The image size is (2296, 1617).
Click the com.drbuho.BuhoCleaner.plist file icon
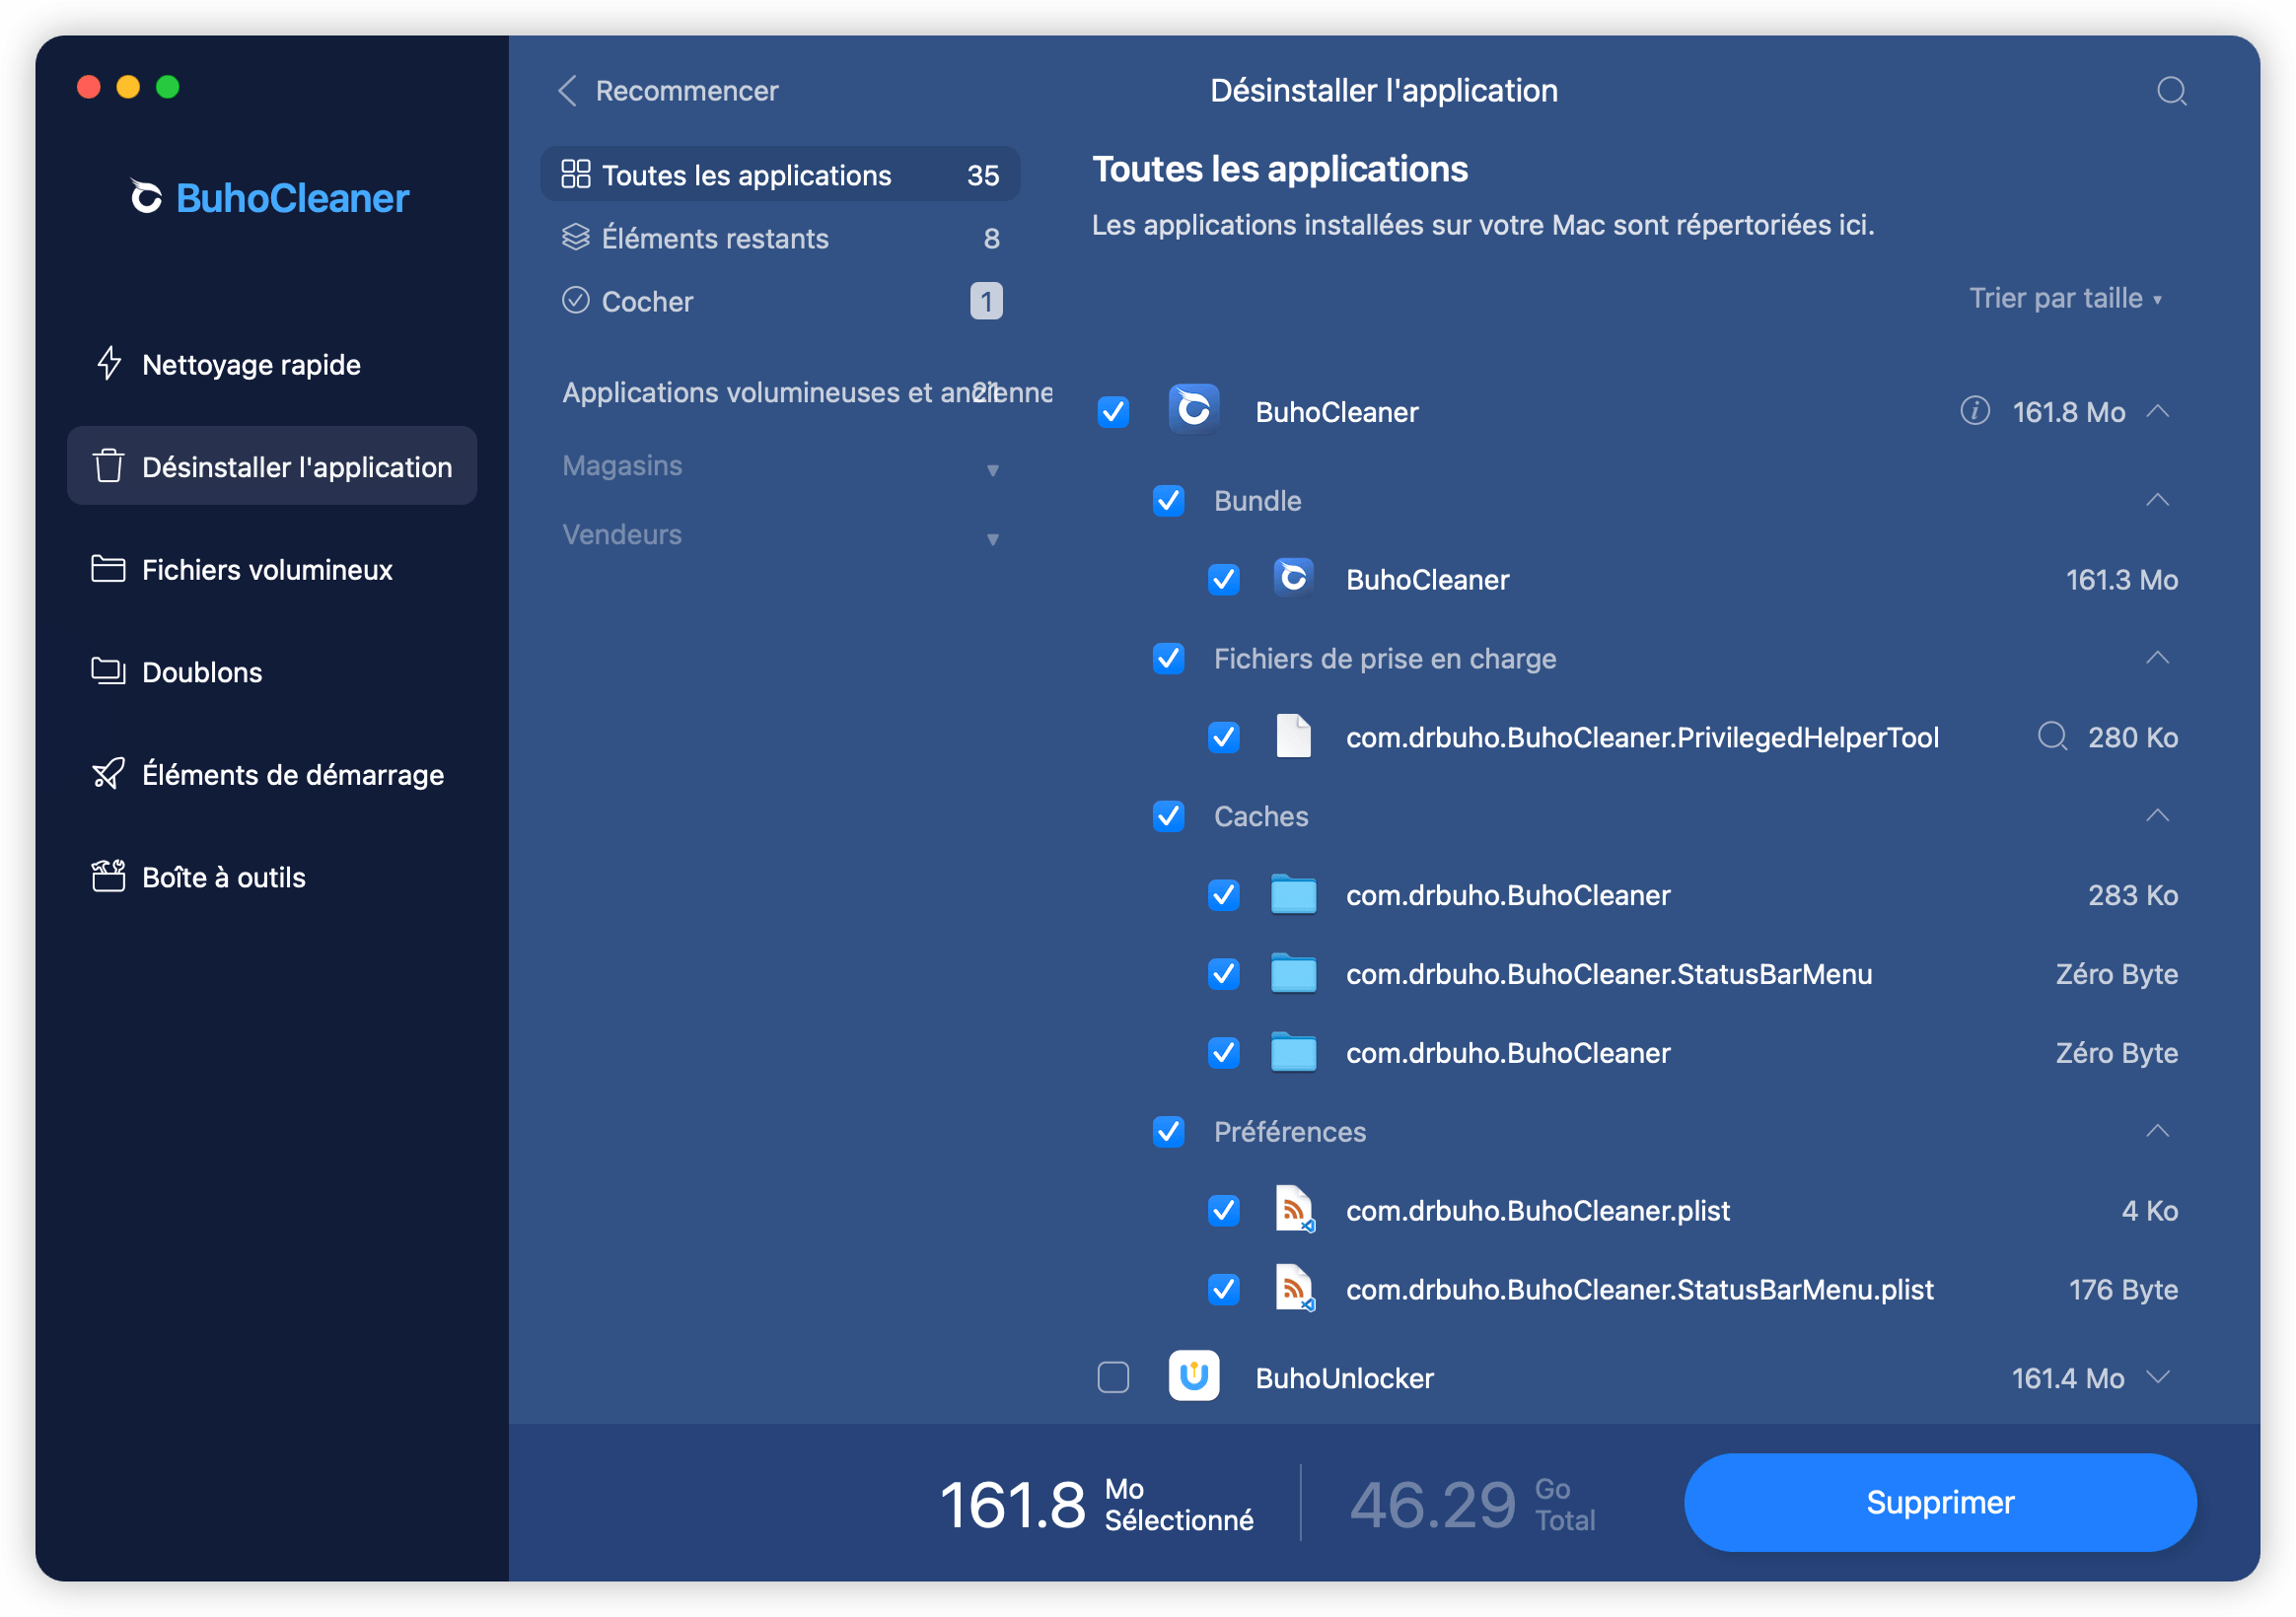pyautogui.click(x=1294, y=1210)
